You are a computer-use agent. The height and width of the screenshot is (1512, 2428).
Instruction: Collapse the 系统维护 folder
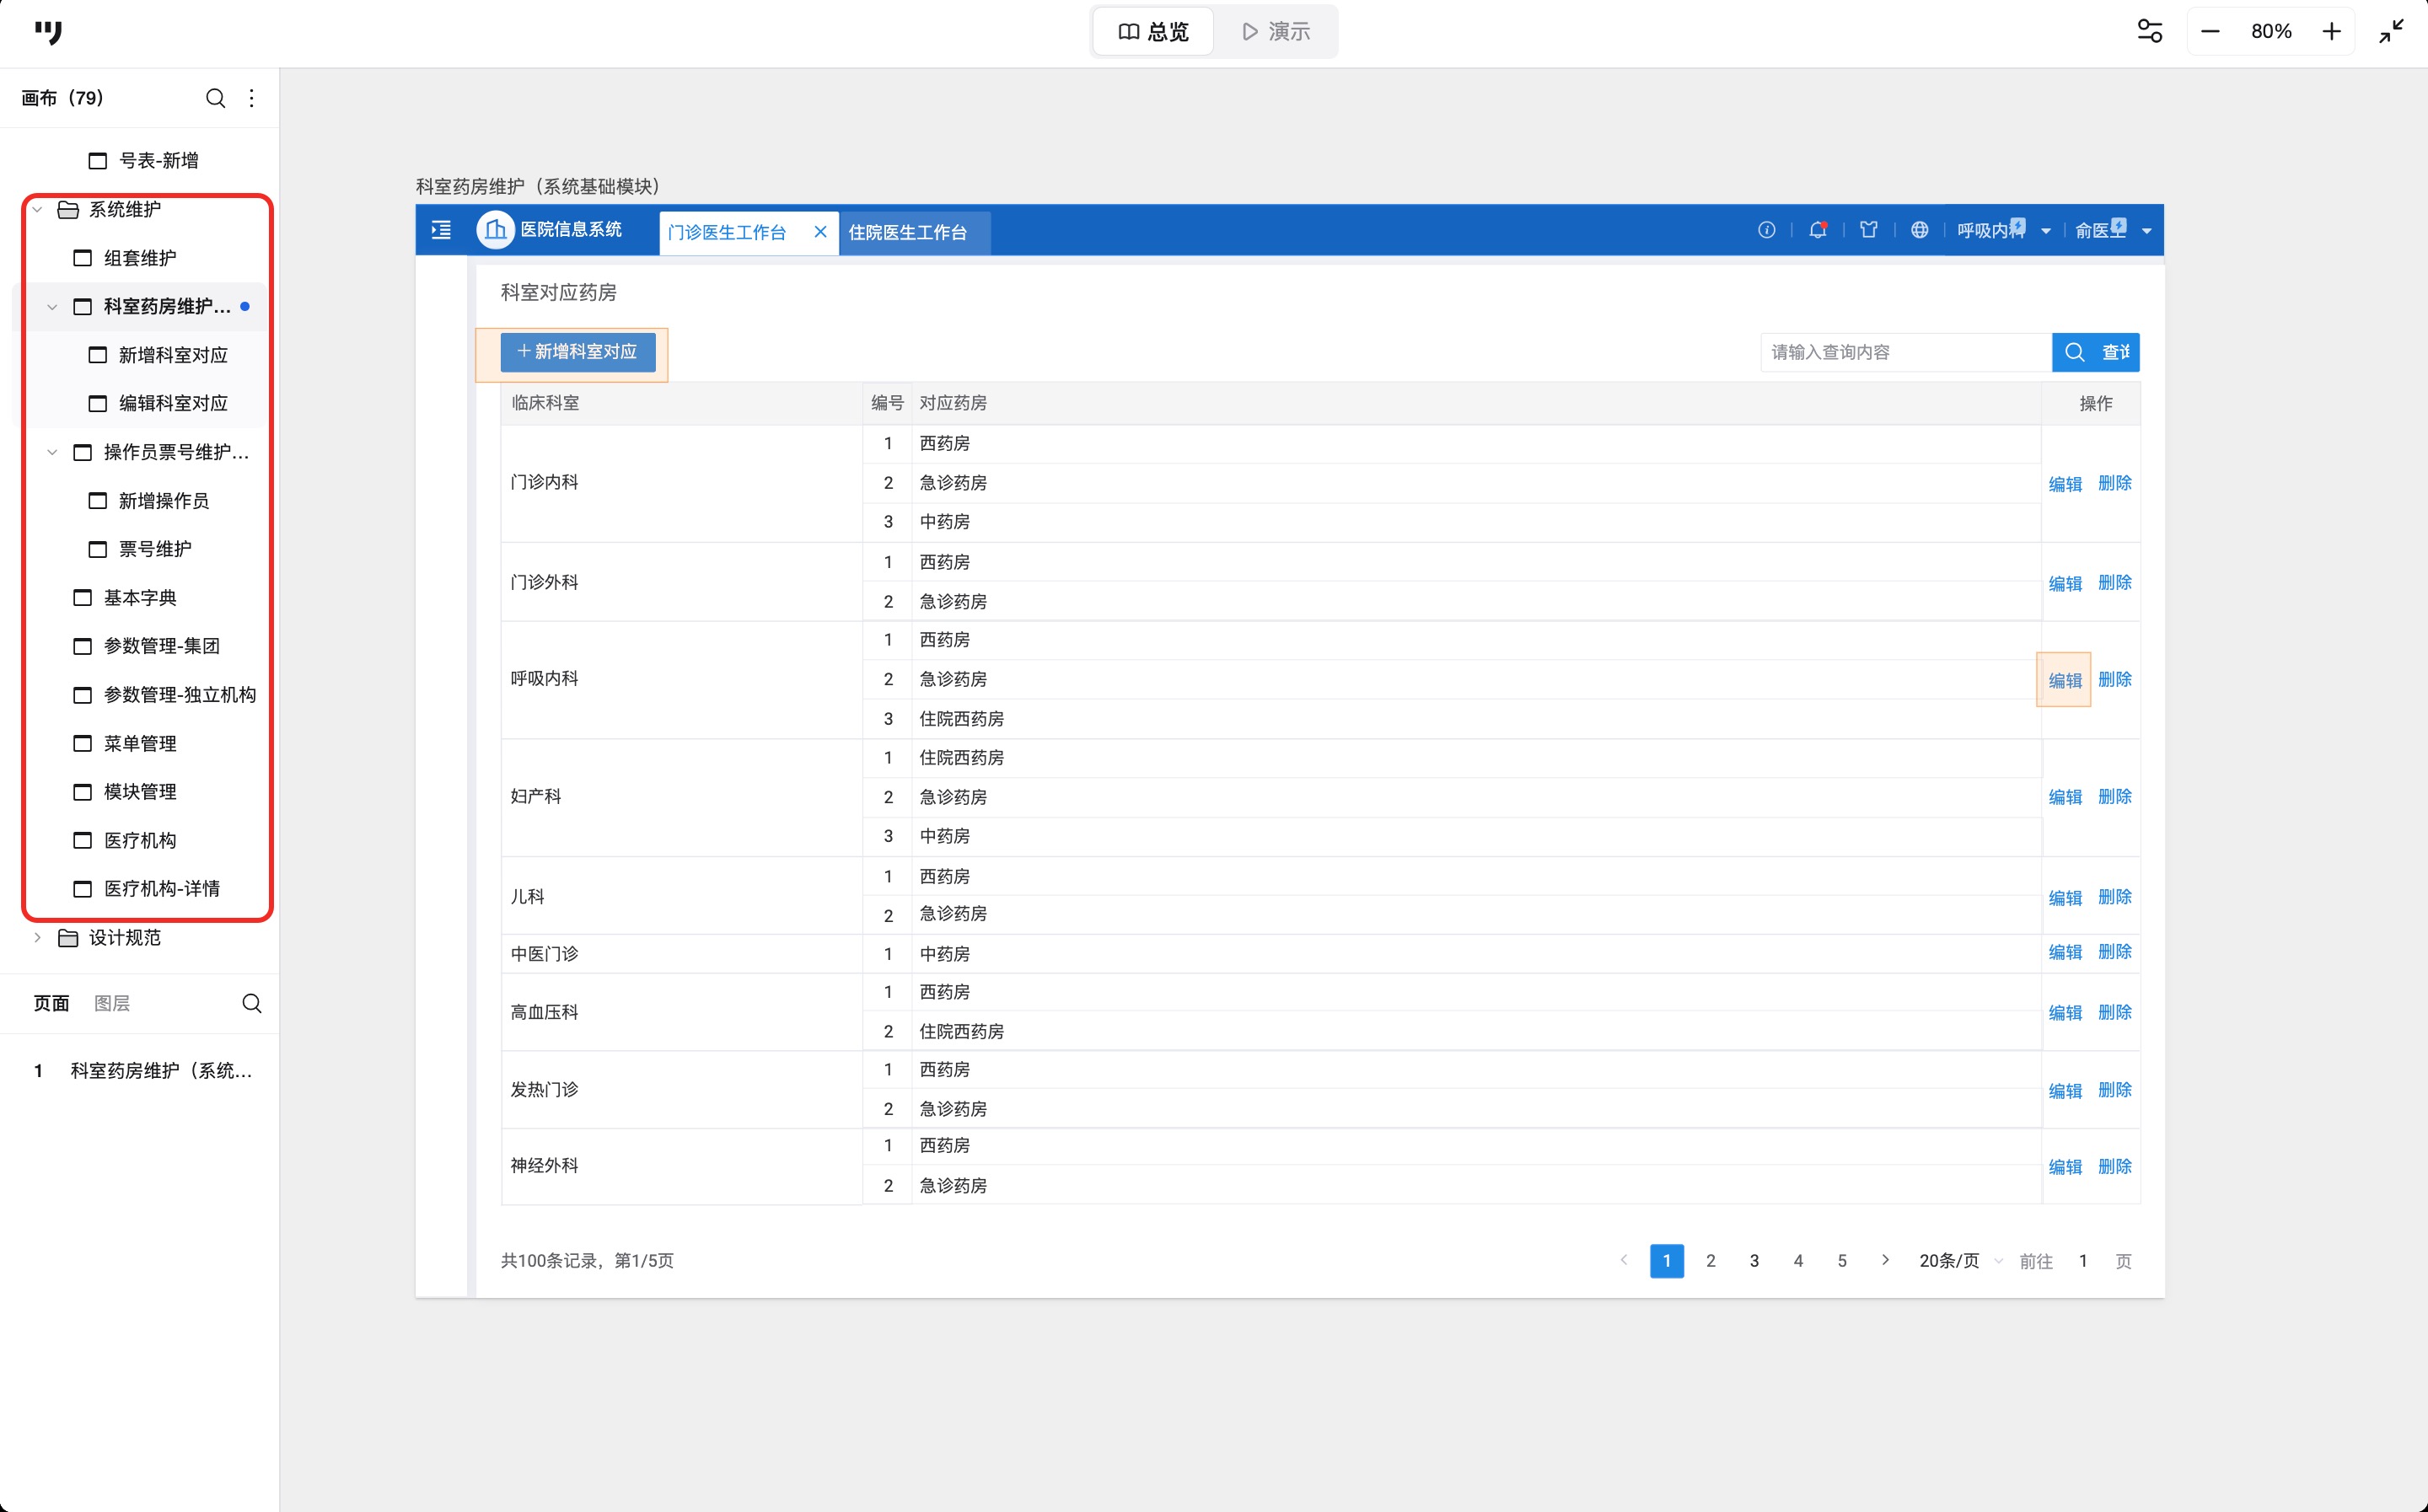[x=38, y=210]
